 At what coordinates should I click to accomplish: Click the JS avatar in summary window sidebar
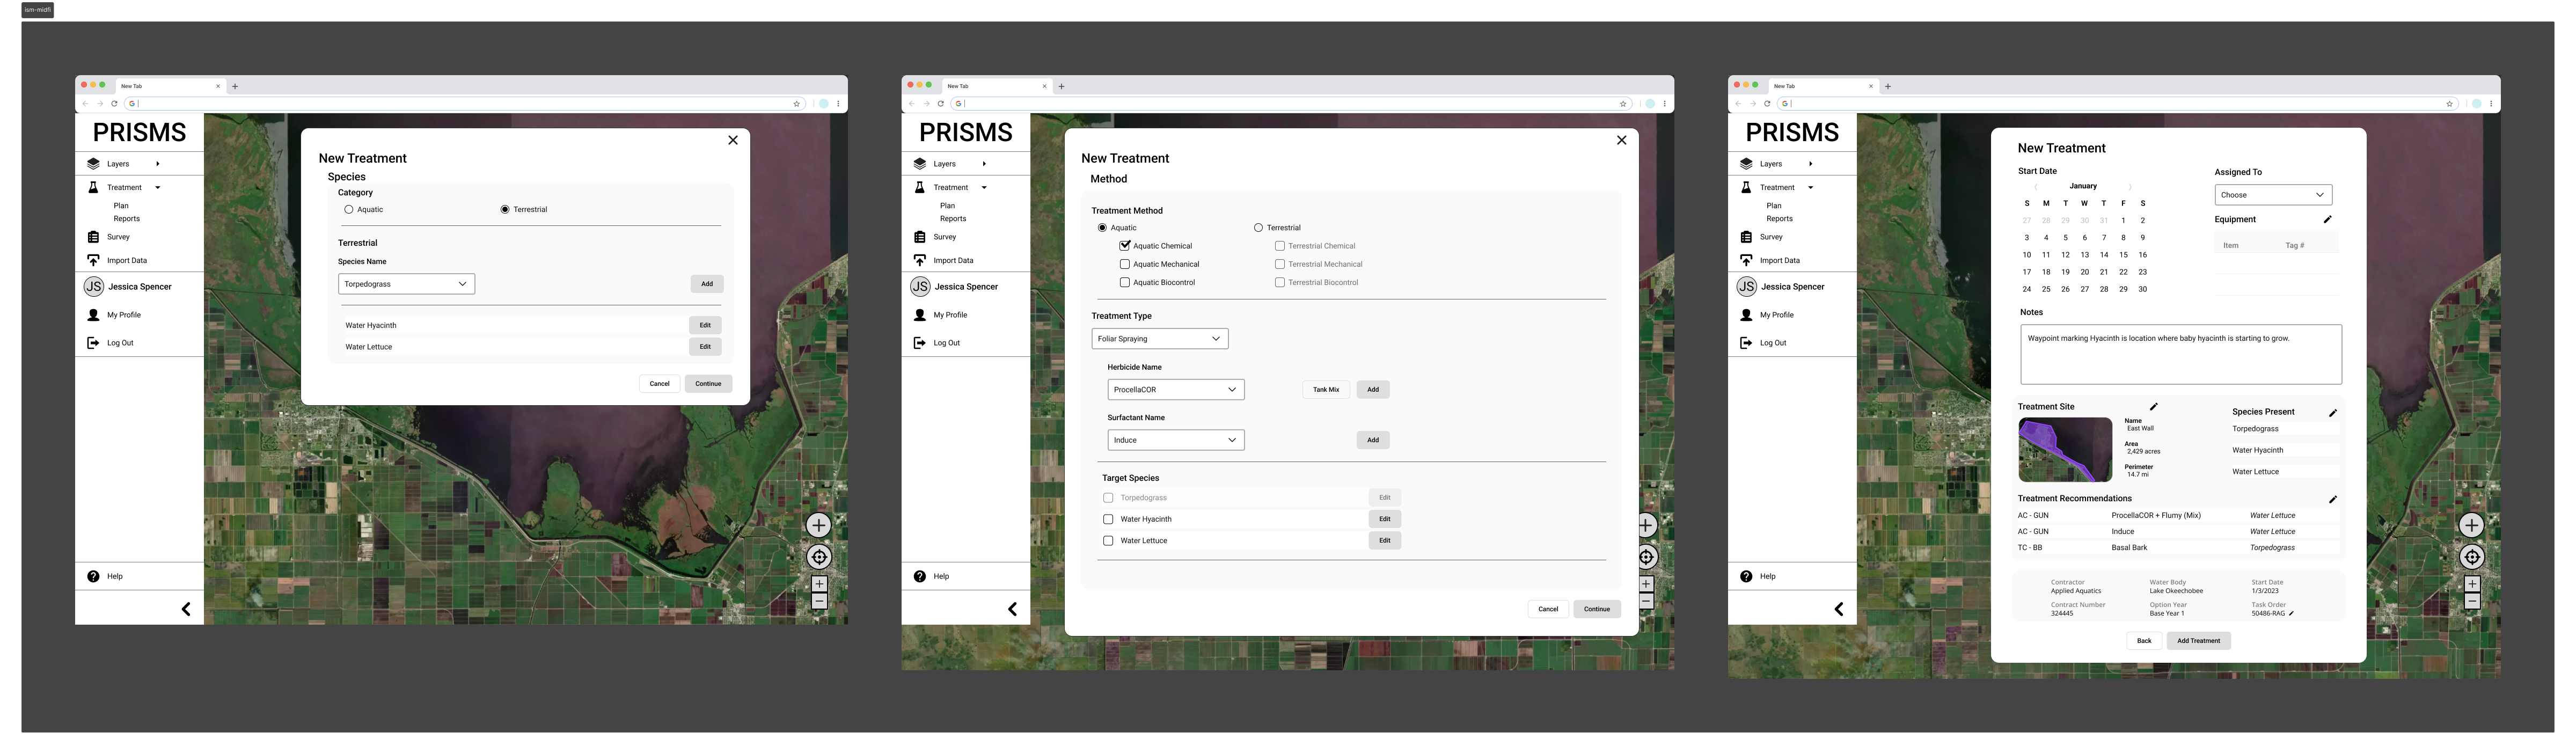(1747, 287)
